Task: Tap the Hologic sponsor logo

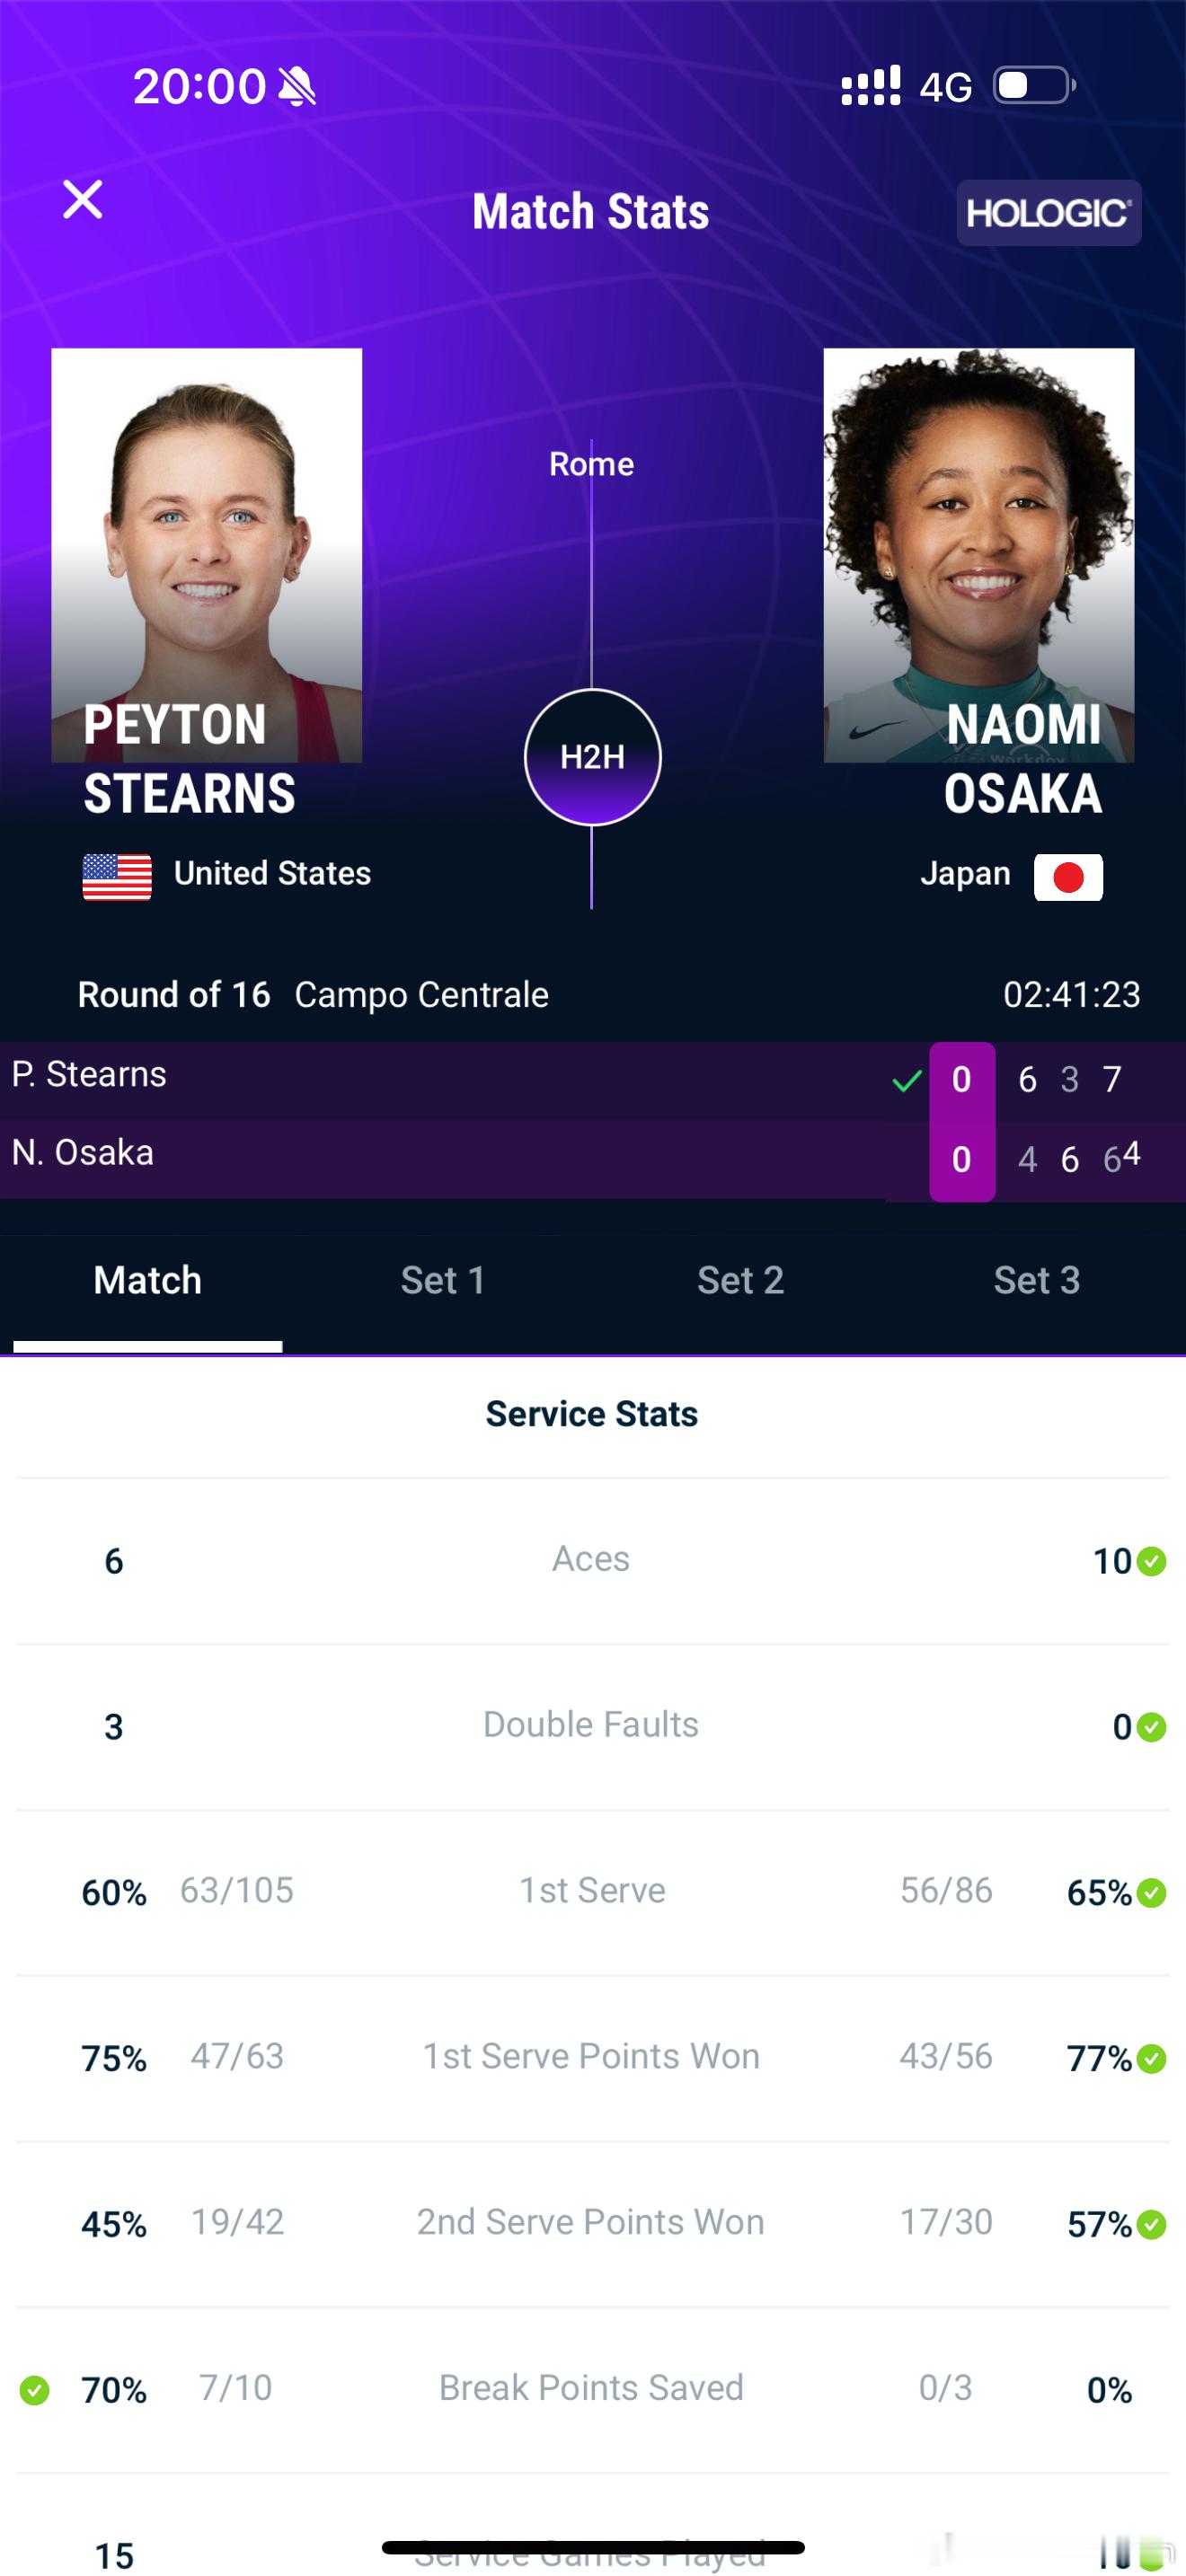Action: tap(1048, 213)
